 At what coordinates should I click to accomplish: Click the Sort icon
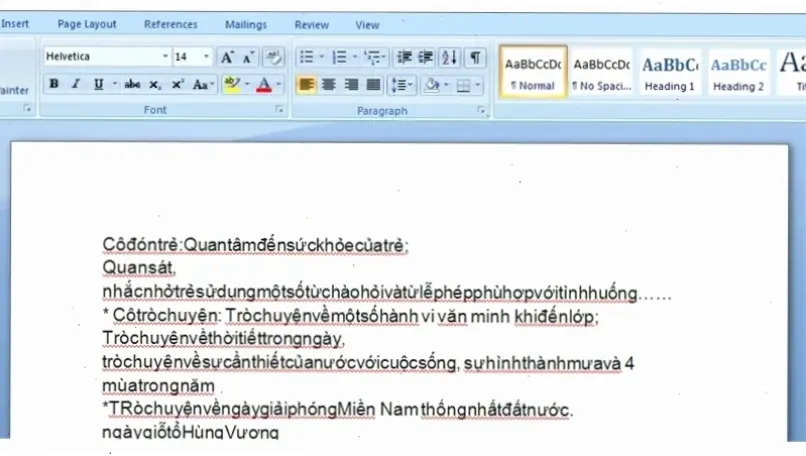pyautogui.click(x=449, y=57)
